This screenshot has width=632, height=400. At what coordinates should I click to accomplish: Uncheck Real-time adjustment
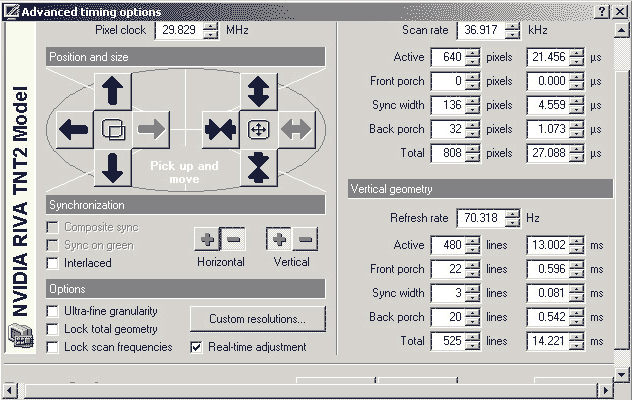196,347
